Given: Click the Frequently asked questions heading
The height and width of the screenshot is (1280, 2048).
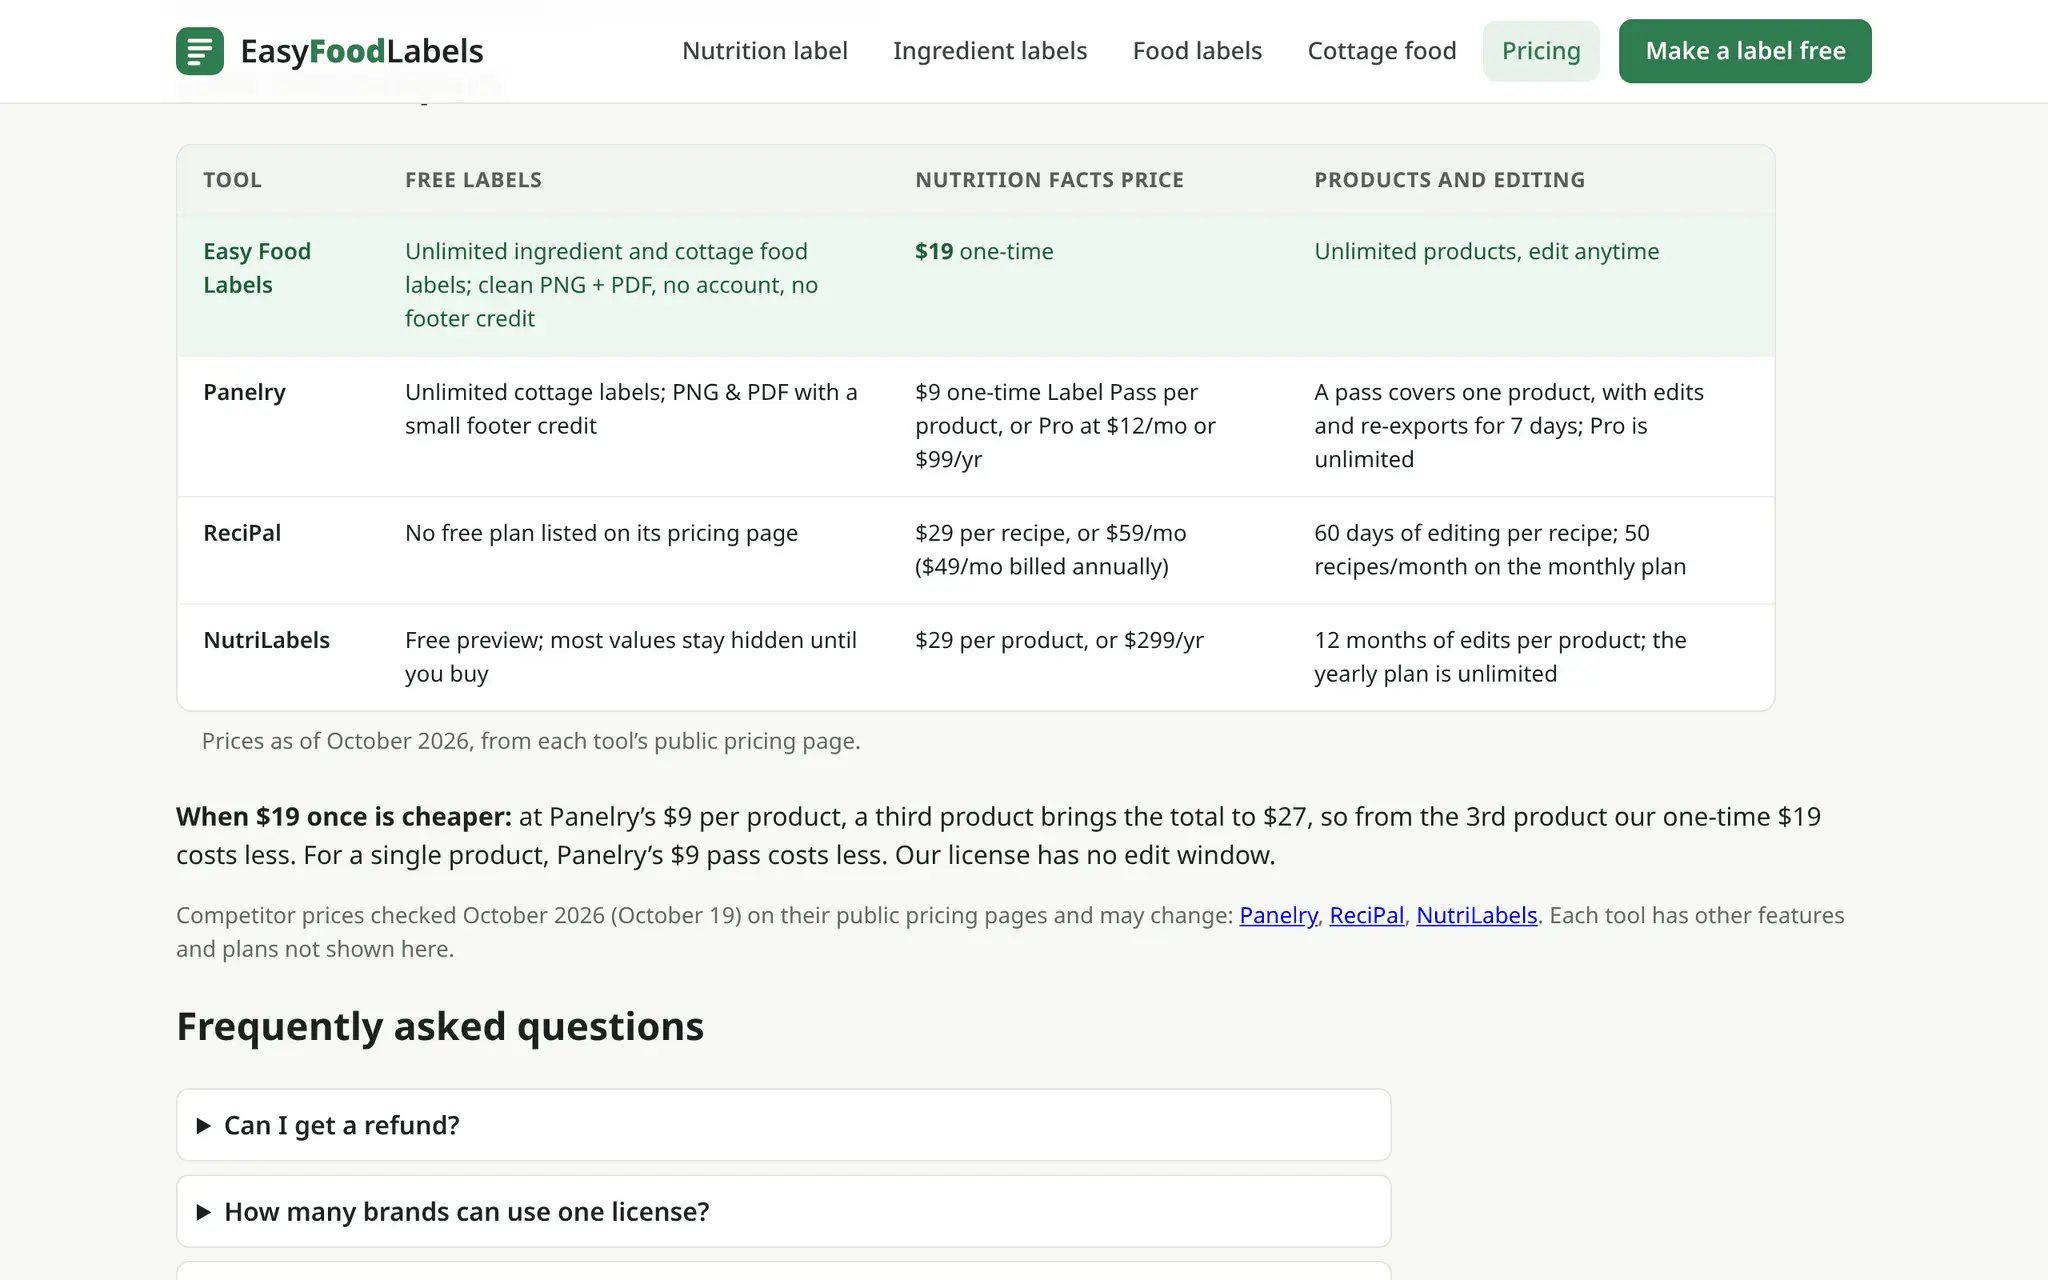Looking at the screenshot, I should coord(440,1026).
